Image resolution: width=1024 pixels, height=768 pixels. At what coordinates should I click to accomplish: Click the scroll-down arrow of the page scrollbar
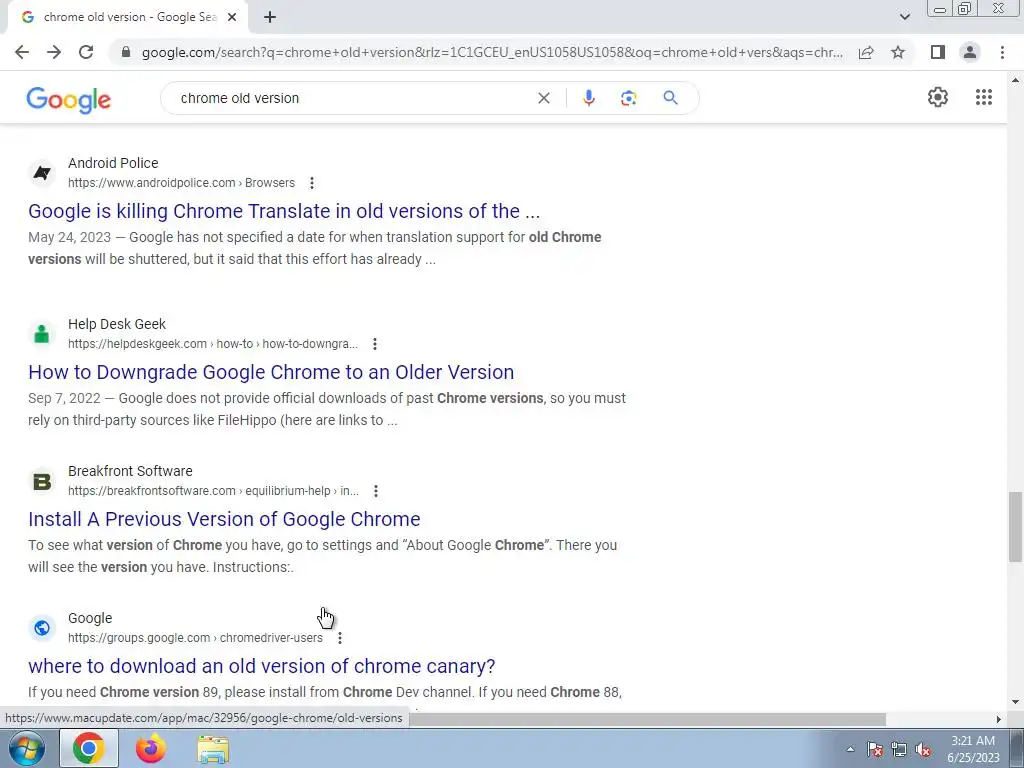pos(1015,703)
